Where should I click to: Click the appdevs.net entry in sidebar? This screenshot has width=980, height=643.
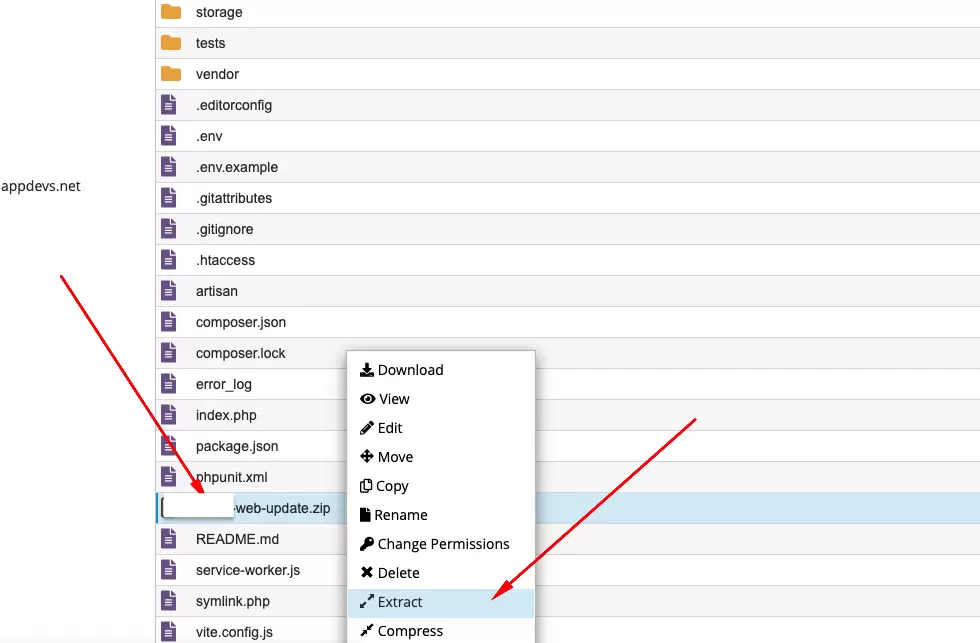(x=41, y=186)
